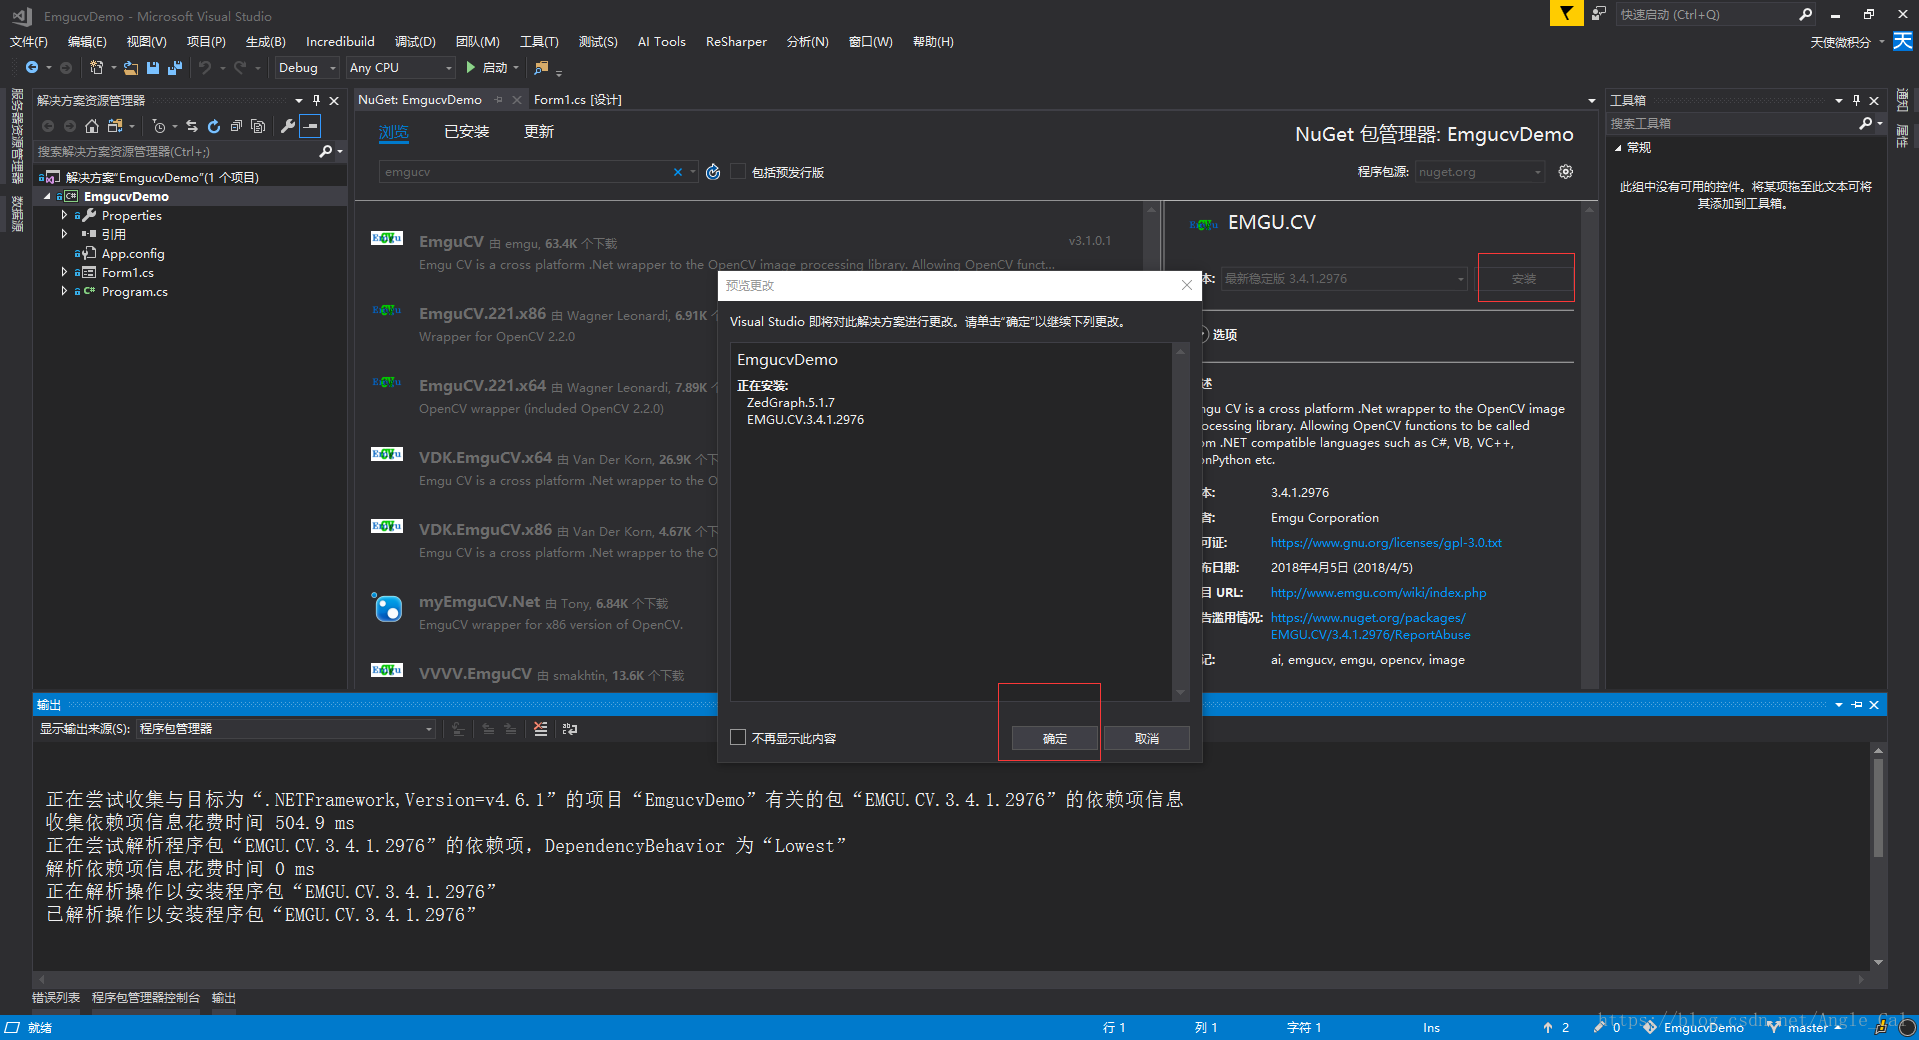Click 确定 to confirm the changes

coord(1055,738)
